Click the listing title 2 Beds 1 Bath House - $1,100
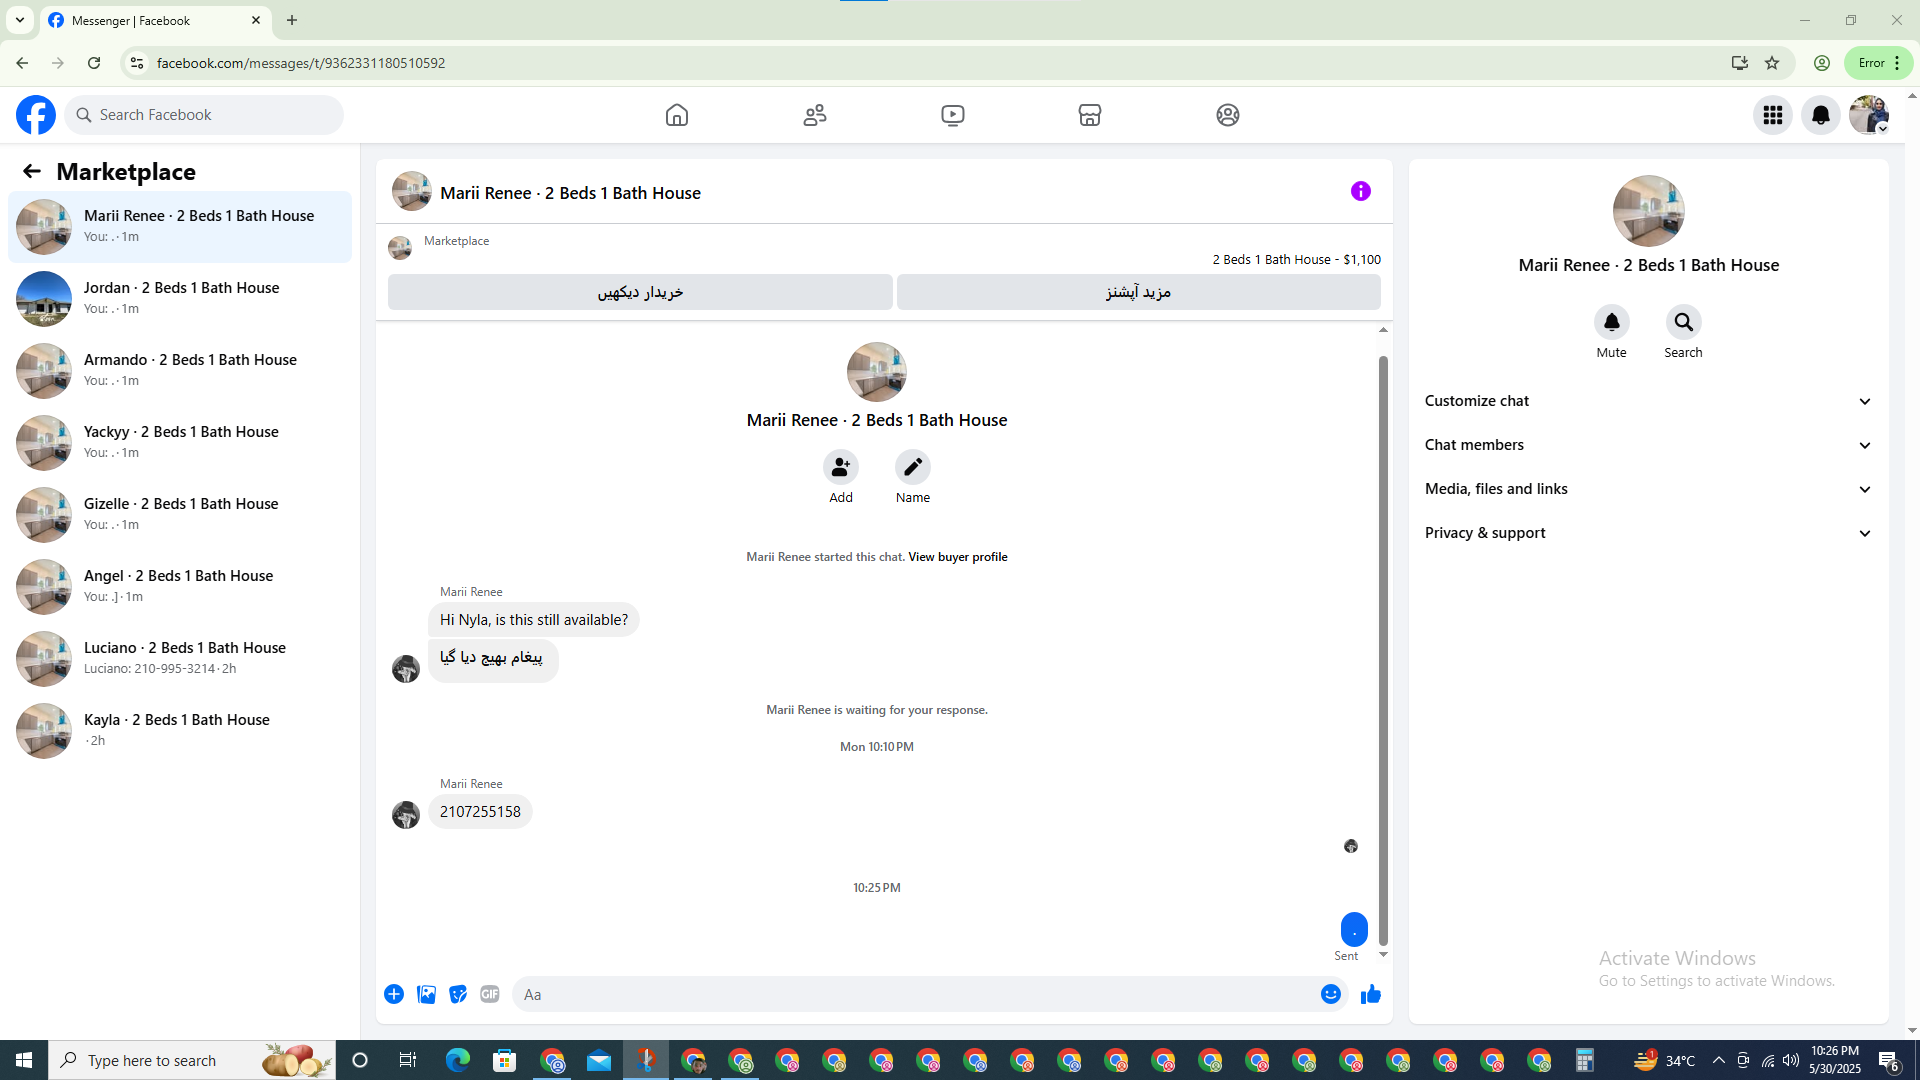The image size is (1920, 1080). click(1297, 259)
